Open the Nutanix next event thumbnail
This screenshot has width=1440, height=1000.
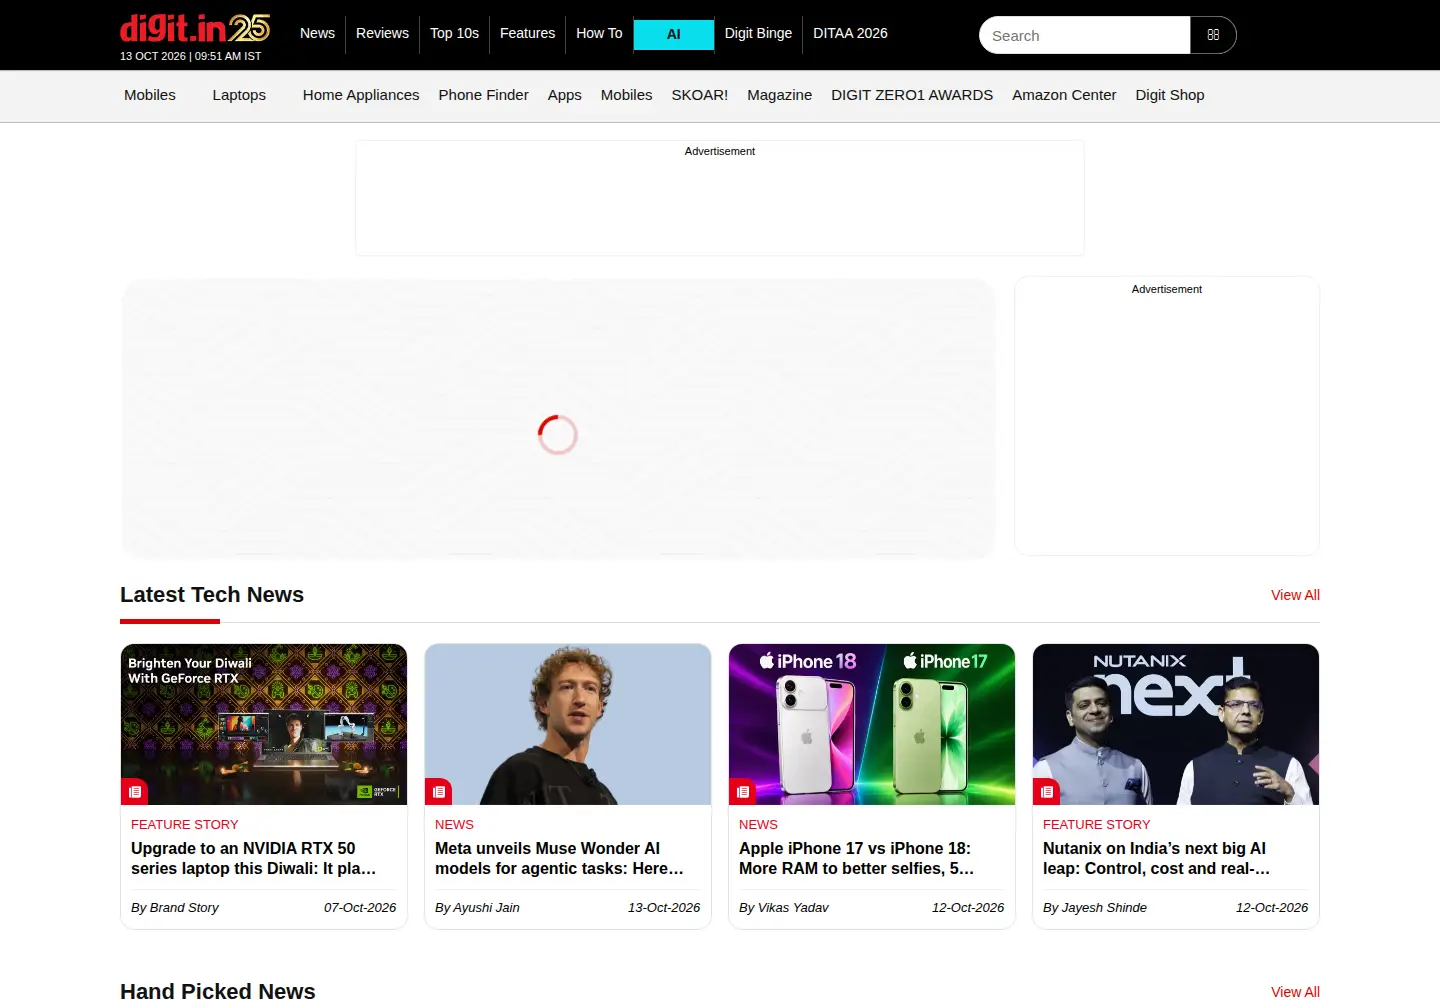(1176, 724)
